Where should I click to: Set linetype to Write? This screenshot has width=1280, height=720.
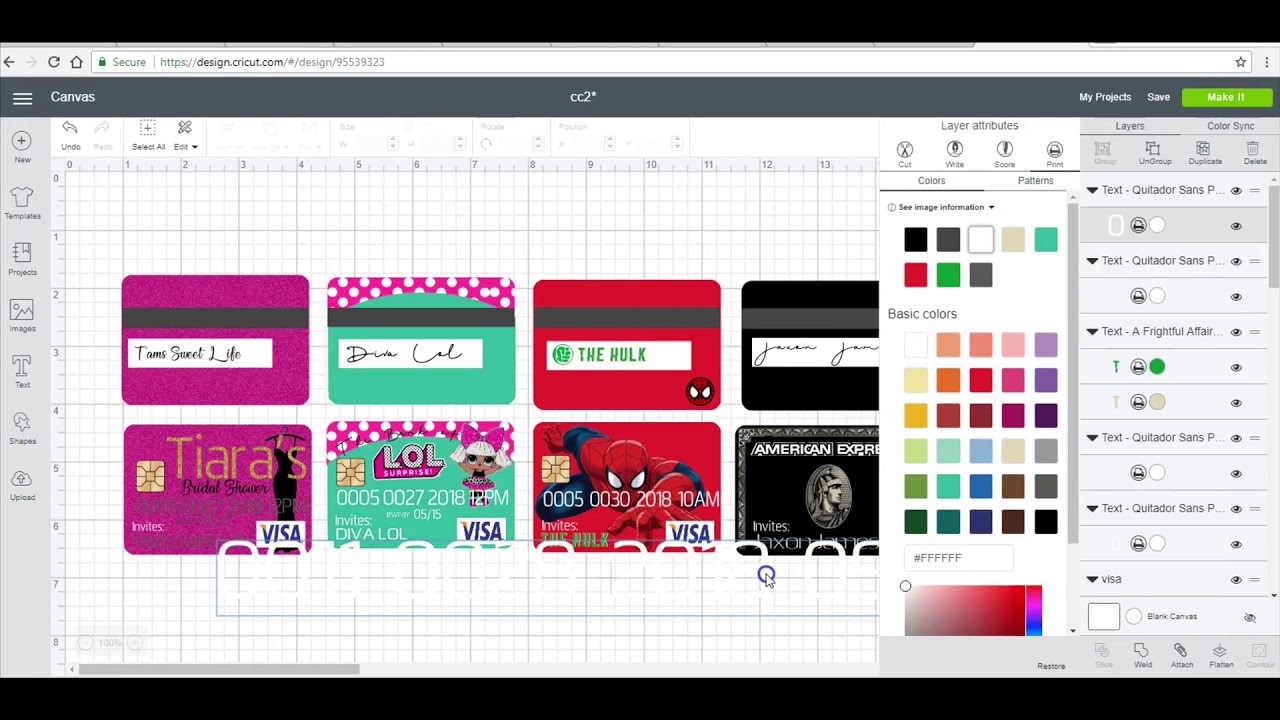coord(955,153)
